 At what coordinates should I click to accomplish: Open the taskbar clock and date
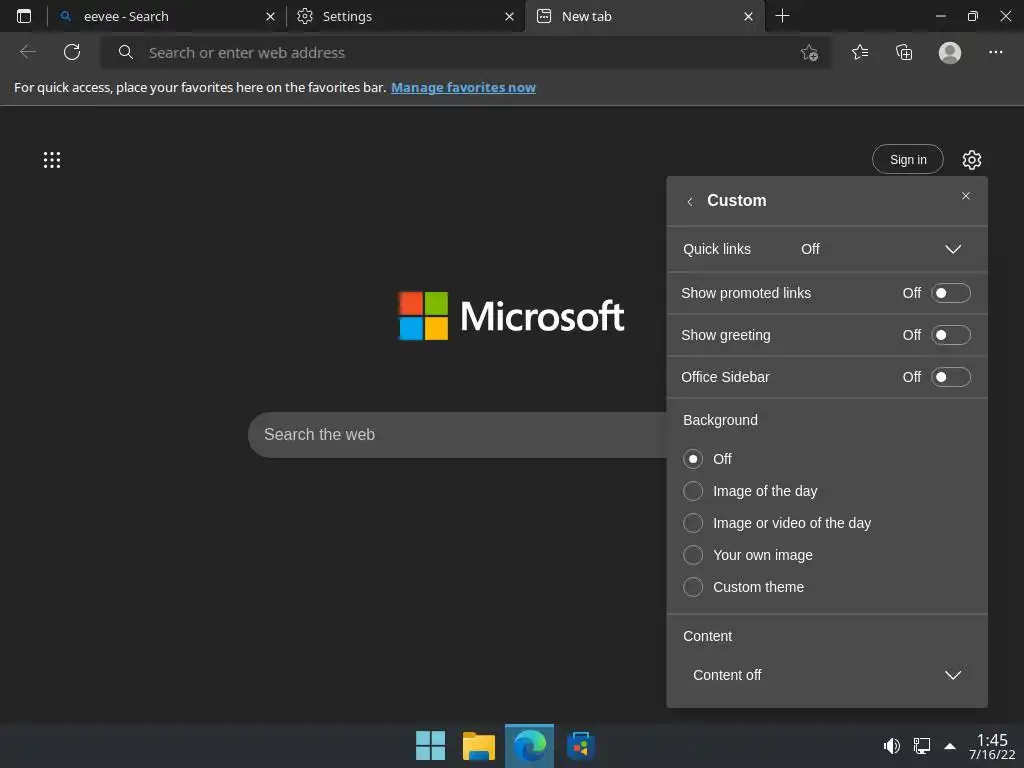pyautogui.click(x=992, y=746)
